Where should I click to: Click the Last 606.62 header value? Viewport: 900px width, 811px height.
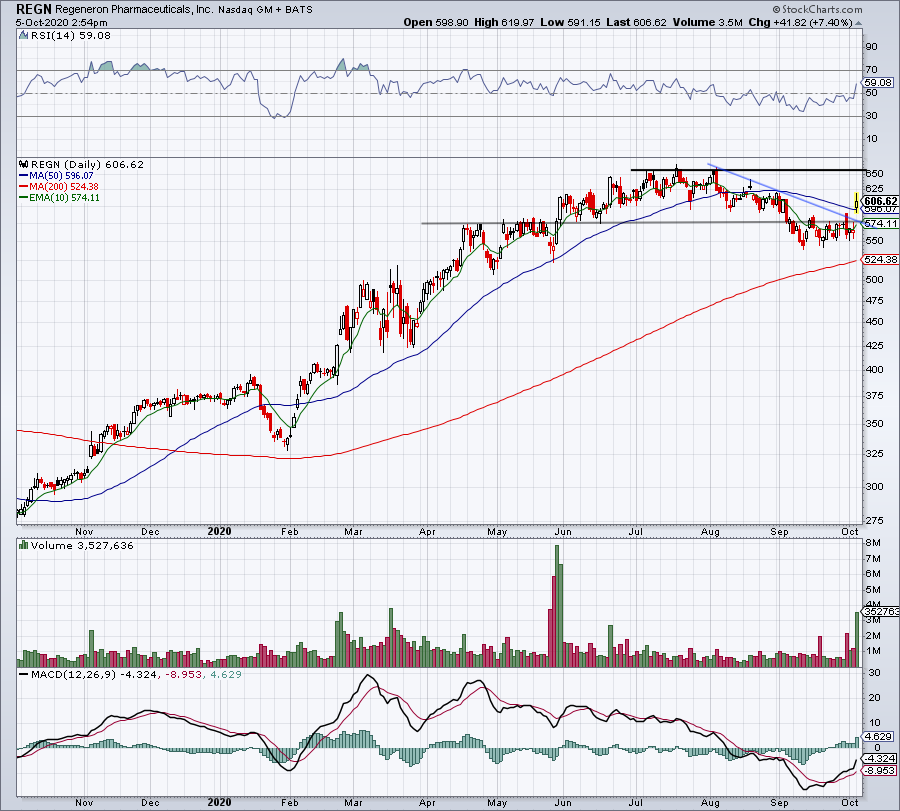pyautogui.click(x=636, y=22)
